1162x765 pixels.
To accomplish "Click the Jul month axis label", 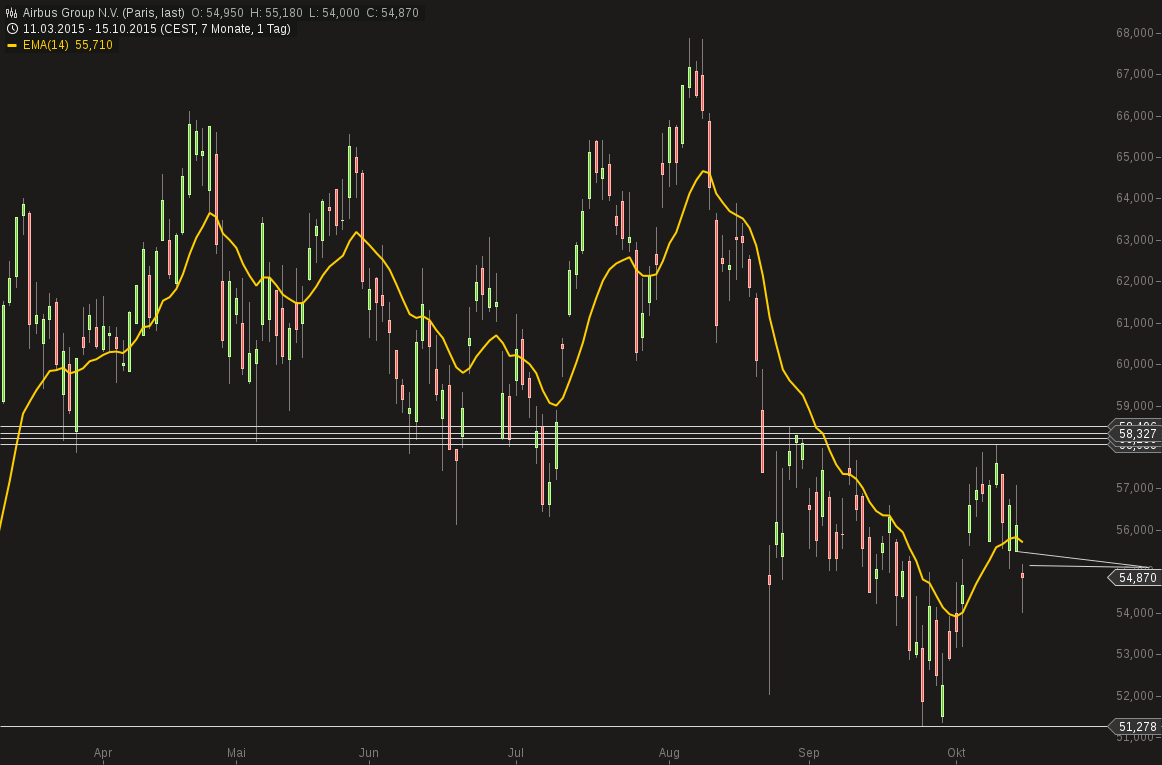I will click(x=516, y=752).
